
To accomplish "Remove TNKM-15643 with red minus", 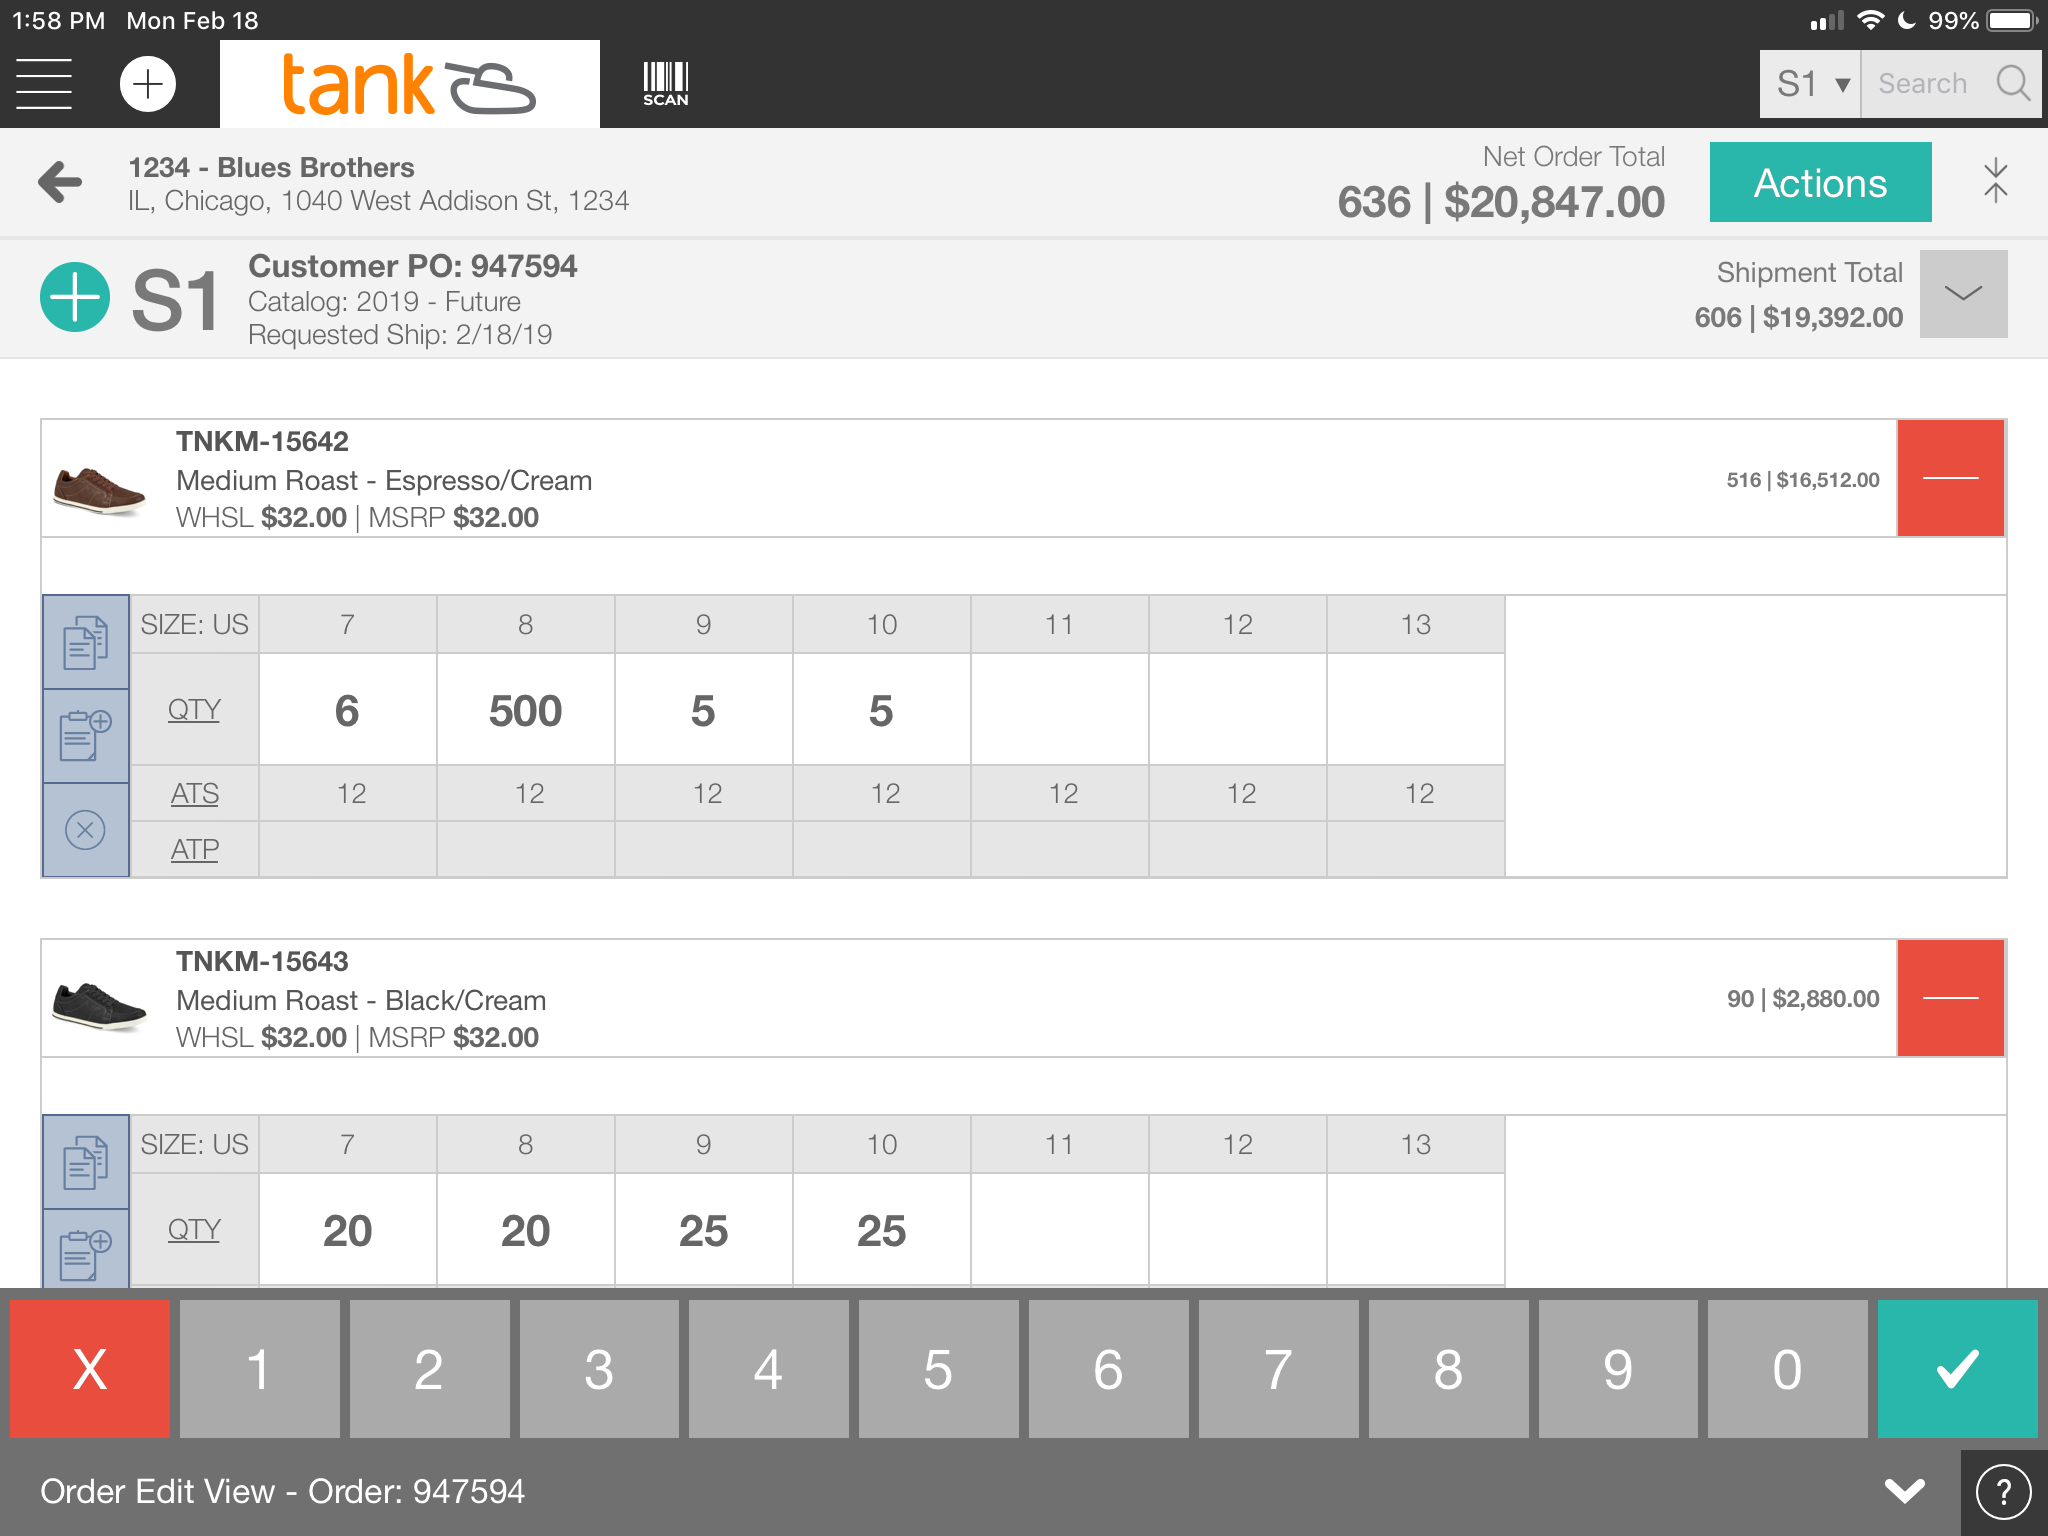I will pos(1950,998).
